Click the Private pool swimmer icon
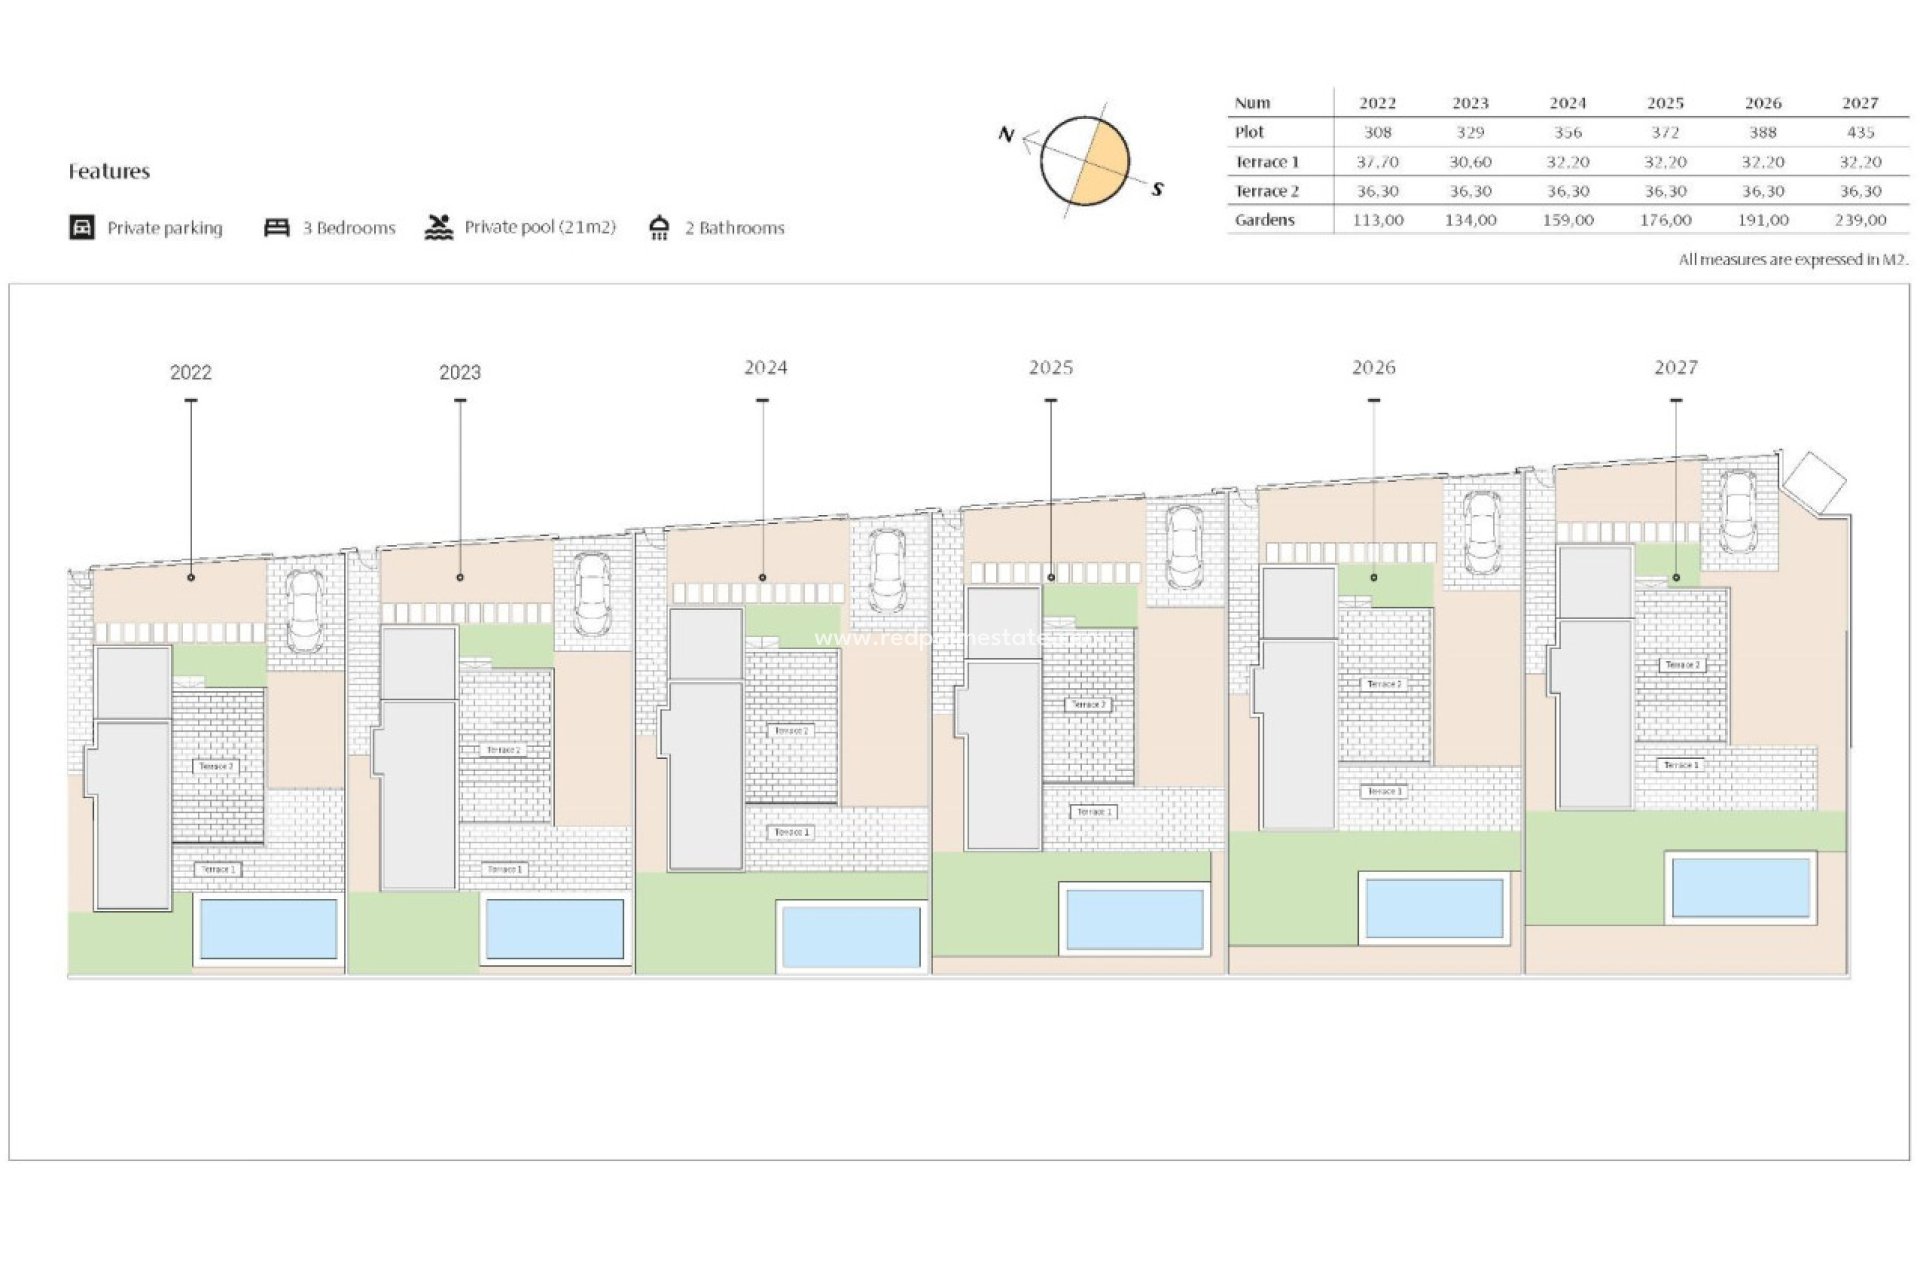The width and height of the screenshot is (1920, 1280). point(438,227)
